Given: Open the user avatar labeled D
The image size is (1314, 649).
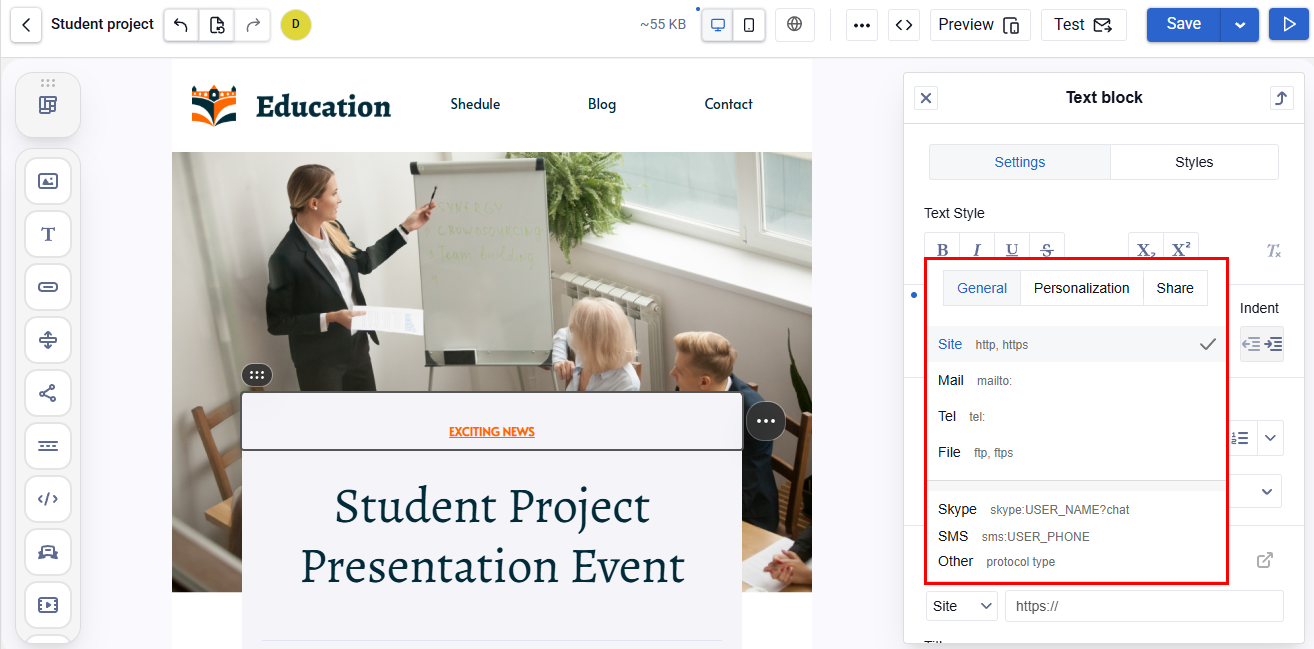Looking at the screenshot, I should point(296,25).
